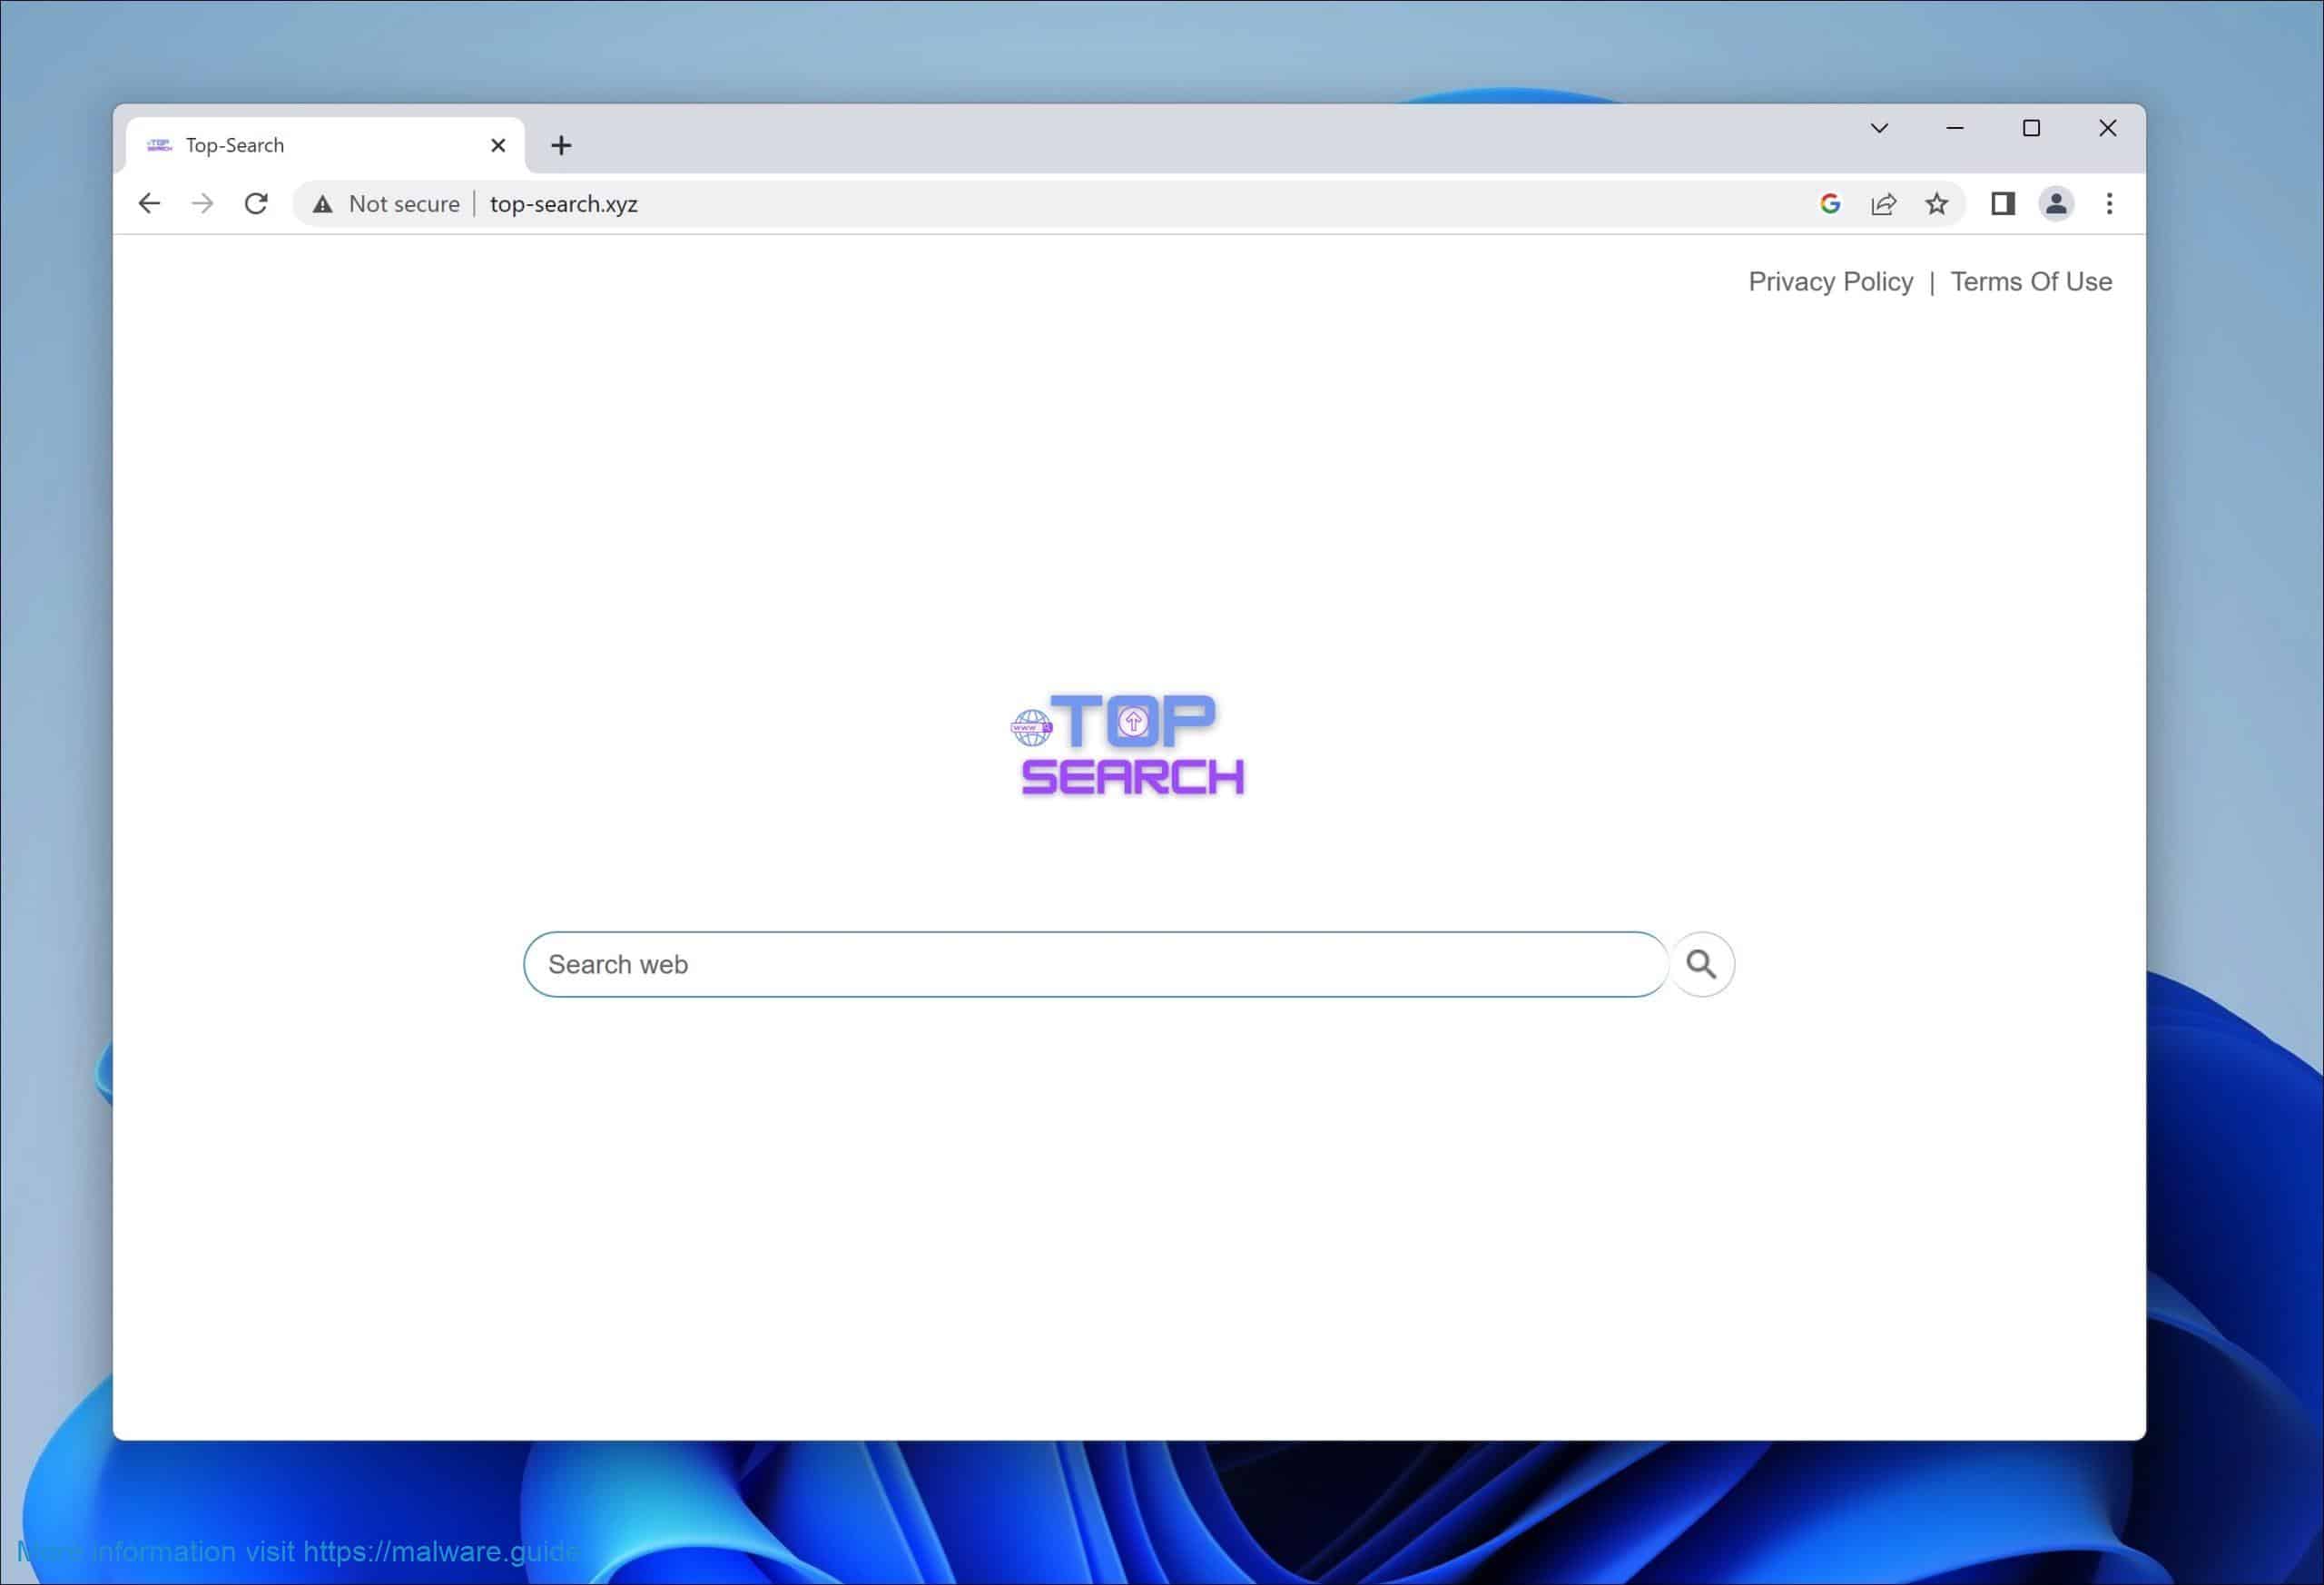This screenshot has width=2324, height=1585.
Task: Open the side panel icon
Action: click(2002, 203)
